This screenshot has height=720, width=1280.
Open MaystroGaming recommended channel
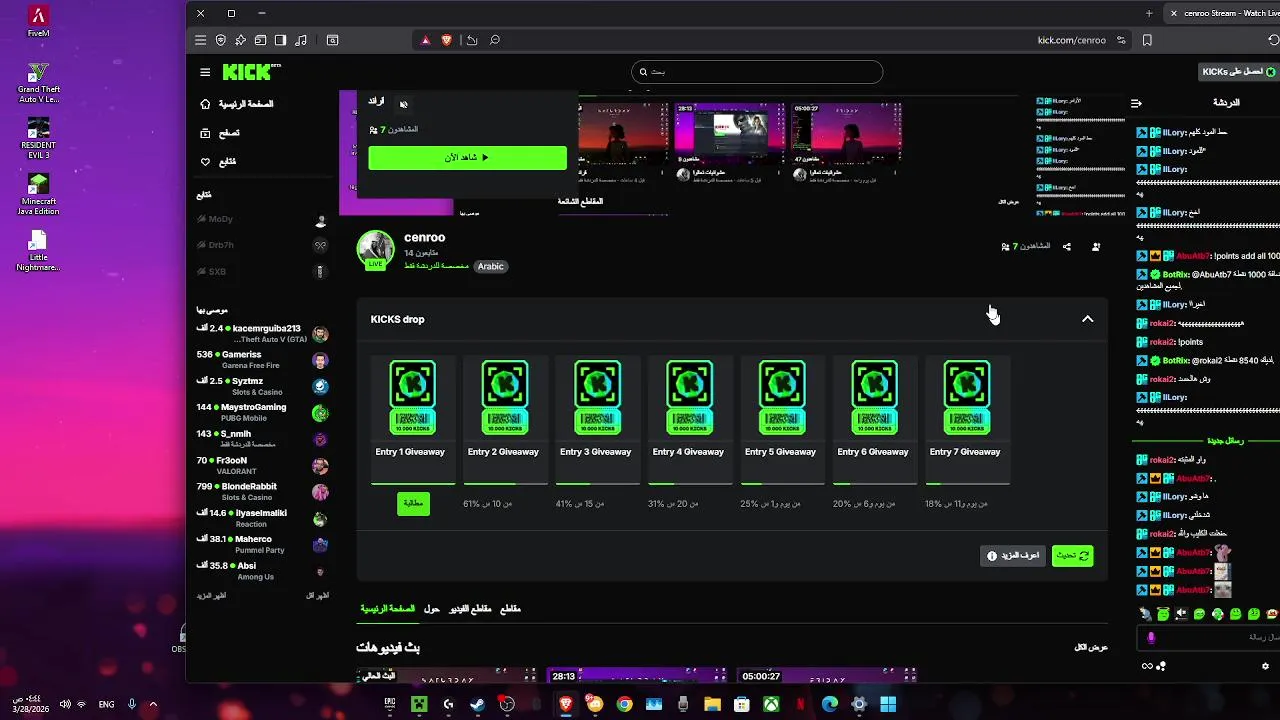(x=262, y=413)
